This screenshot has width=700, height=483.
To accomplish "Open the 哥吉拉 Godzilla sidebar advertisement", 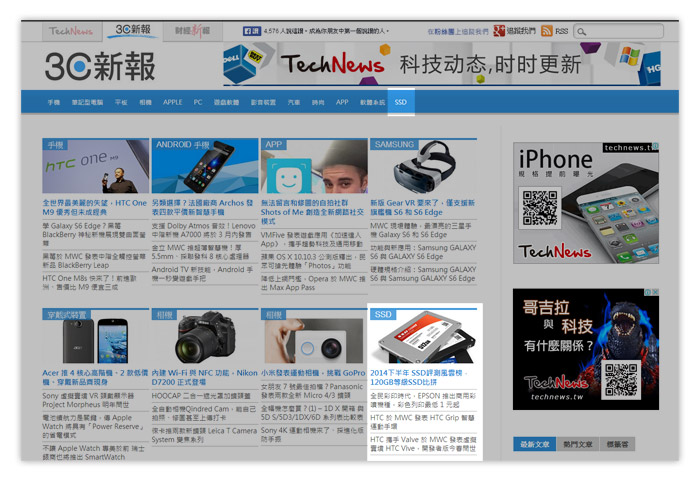I will pos(586,349).
